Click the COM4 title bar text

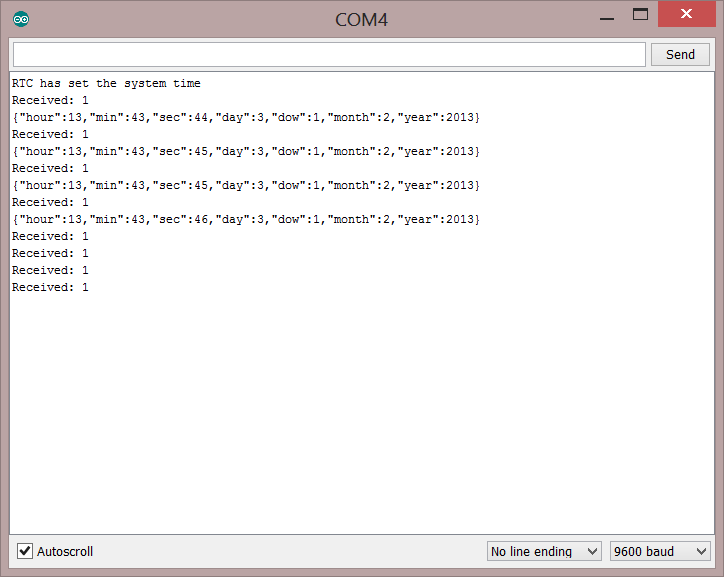tap(361, 19)
